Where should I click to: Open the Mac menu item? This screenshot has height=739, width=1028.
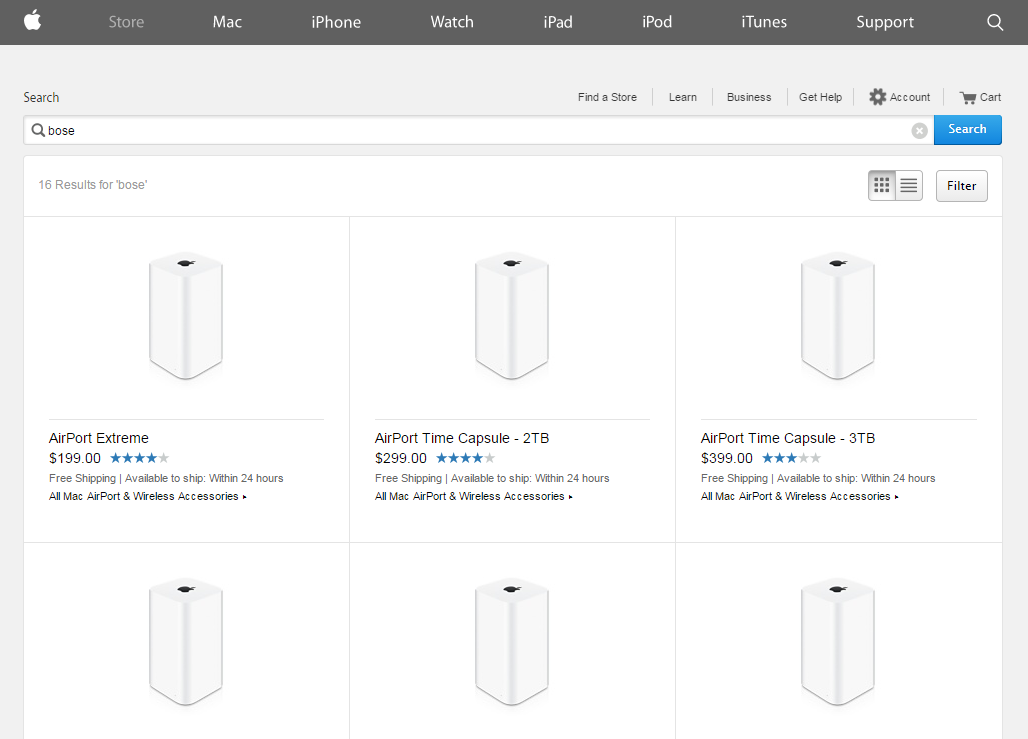coord(227,22)
